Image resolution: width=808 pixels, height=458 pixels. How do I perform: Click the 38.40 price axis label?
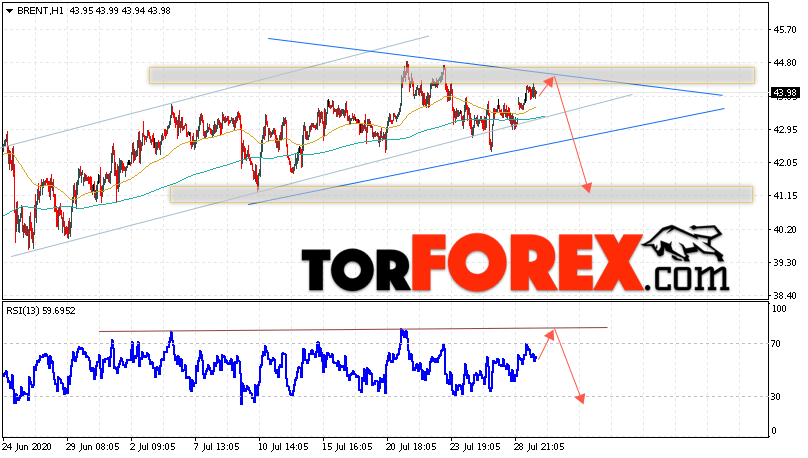coord(784,296)
